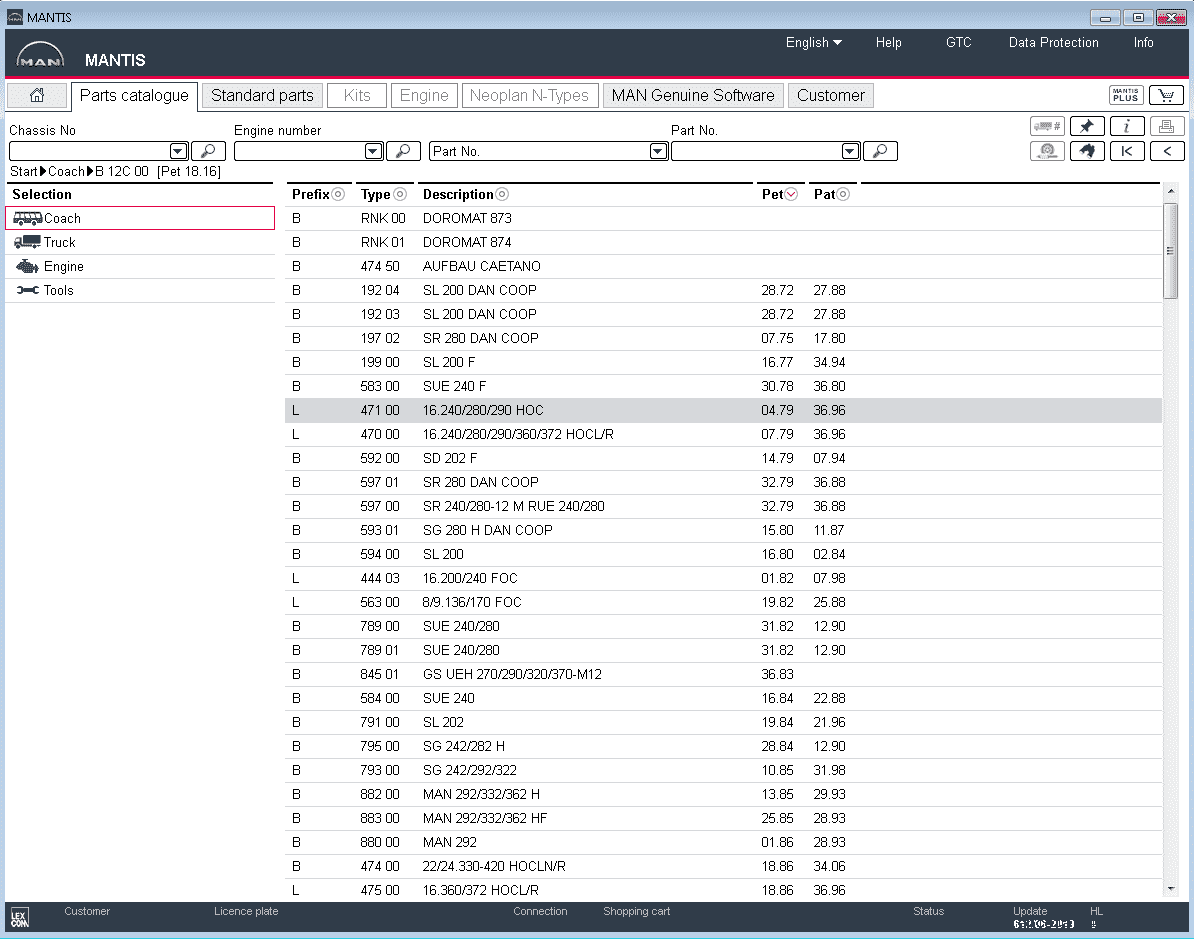
Task: Toggle sort on the Type column
Action: (400, 194)
